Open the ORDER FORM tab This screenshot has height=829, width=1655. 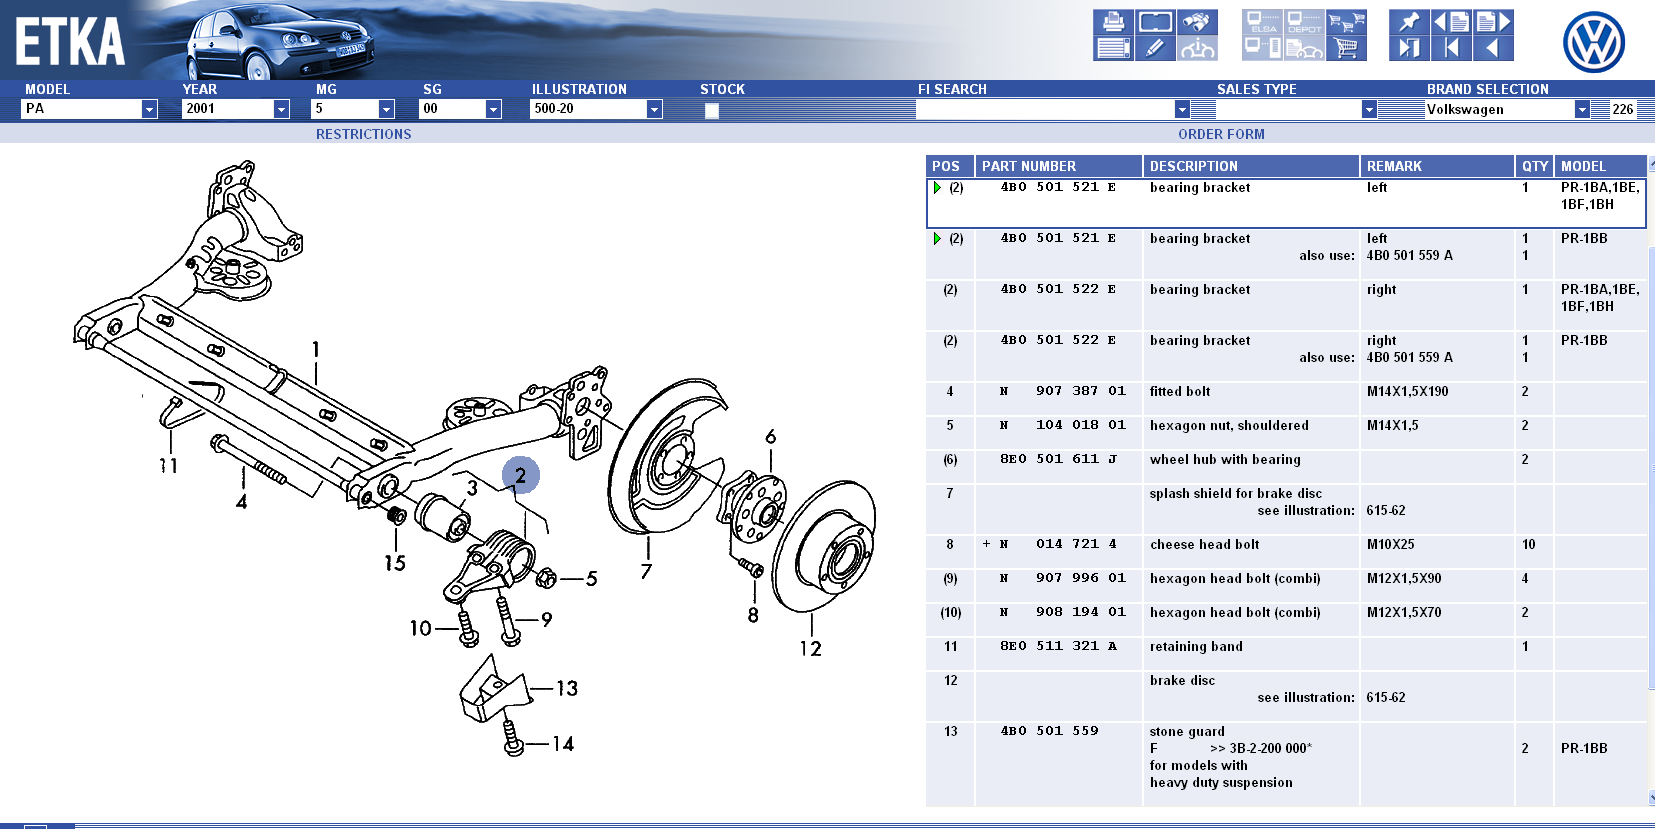coord(1221,134)
